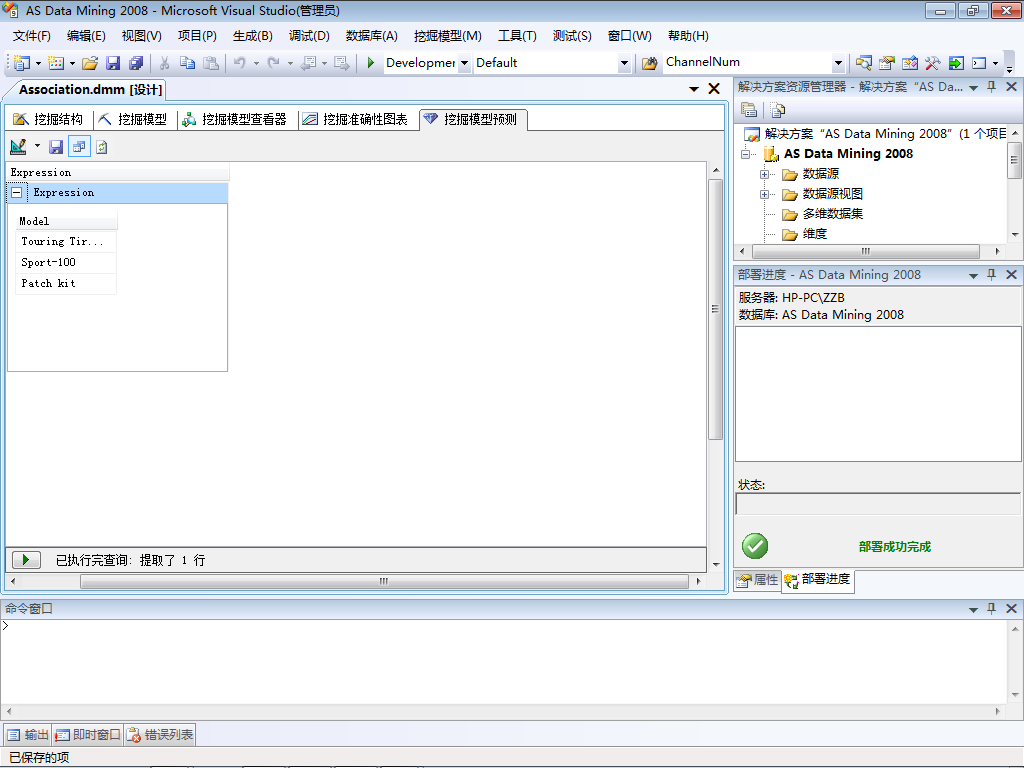Click the Open File folder icon

[90, 63]
